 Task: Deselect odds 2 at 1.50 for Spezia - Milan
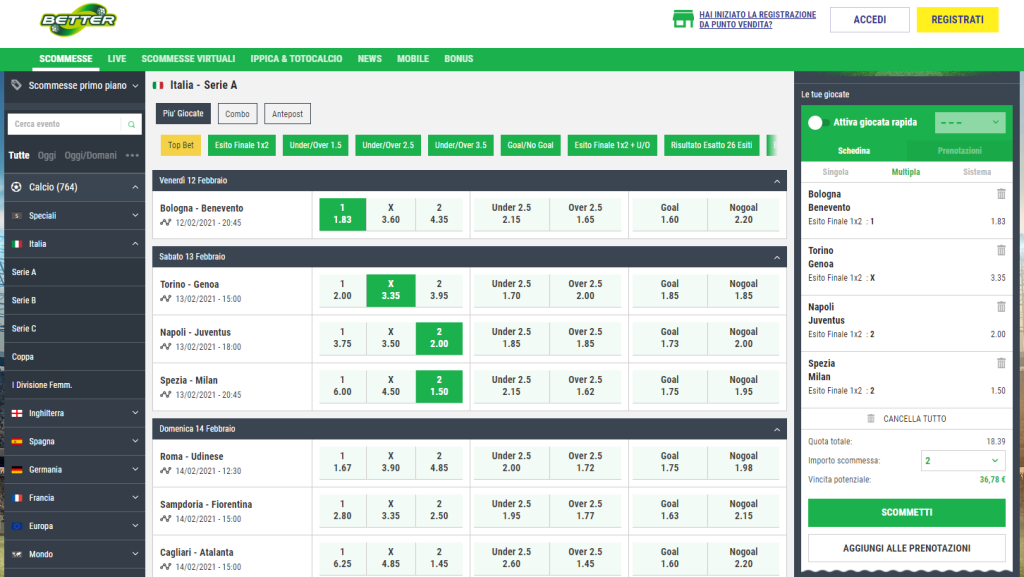tap(439, 386)
